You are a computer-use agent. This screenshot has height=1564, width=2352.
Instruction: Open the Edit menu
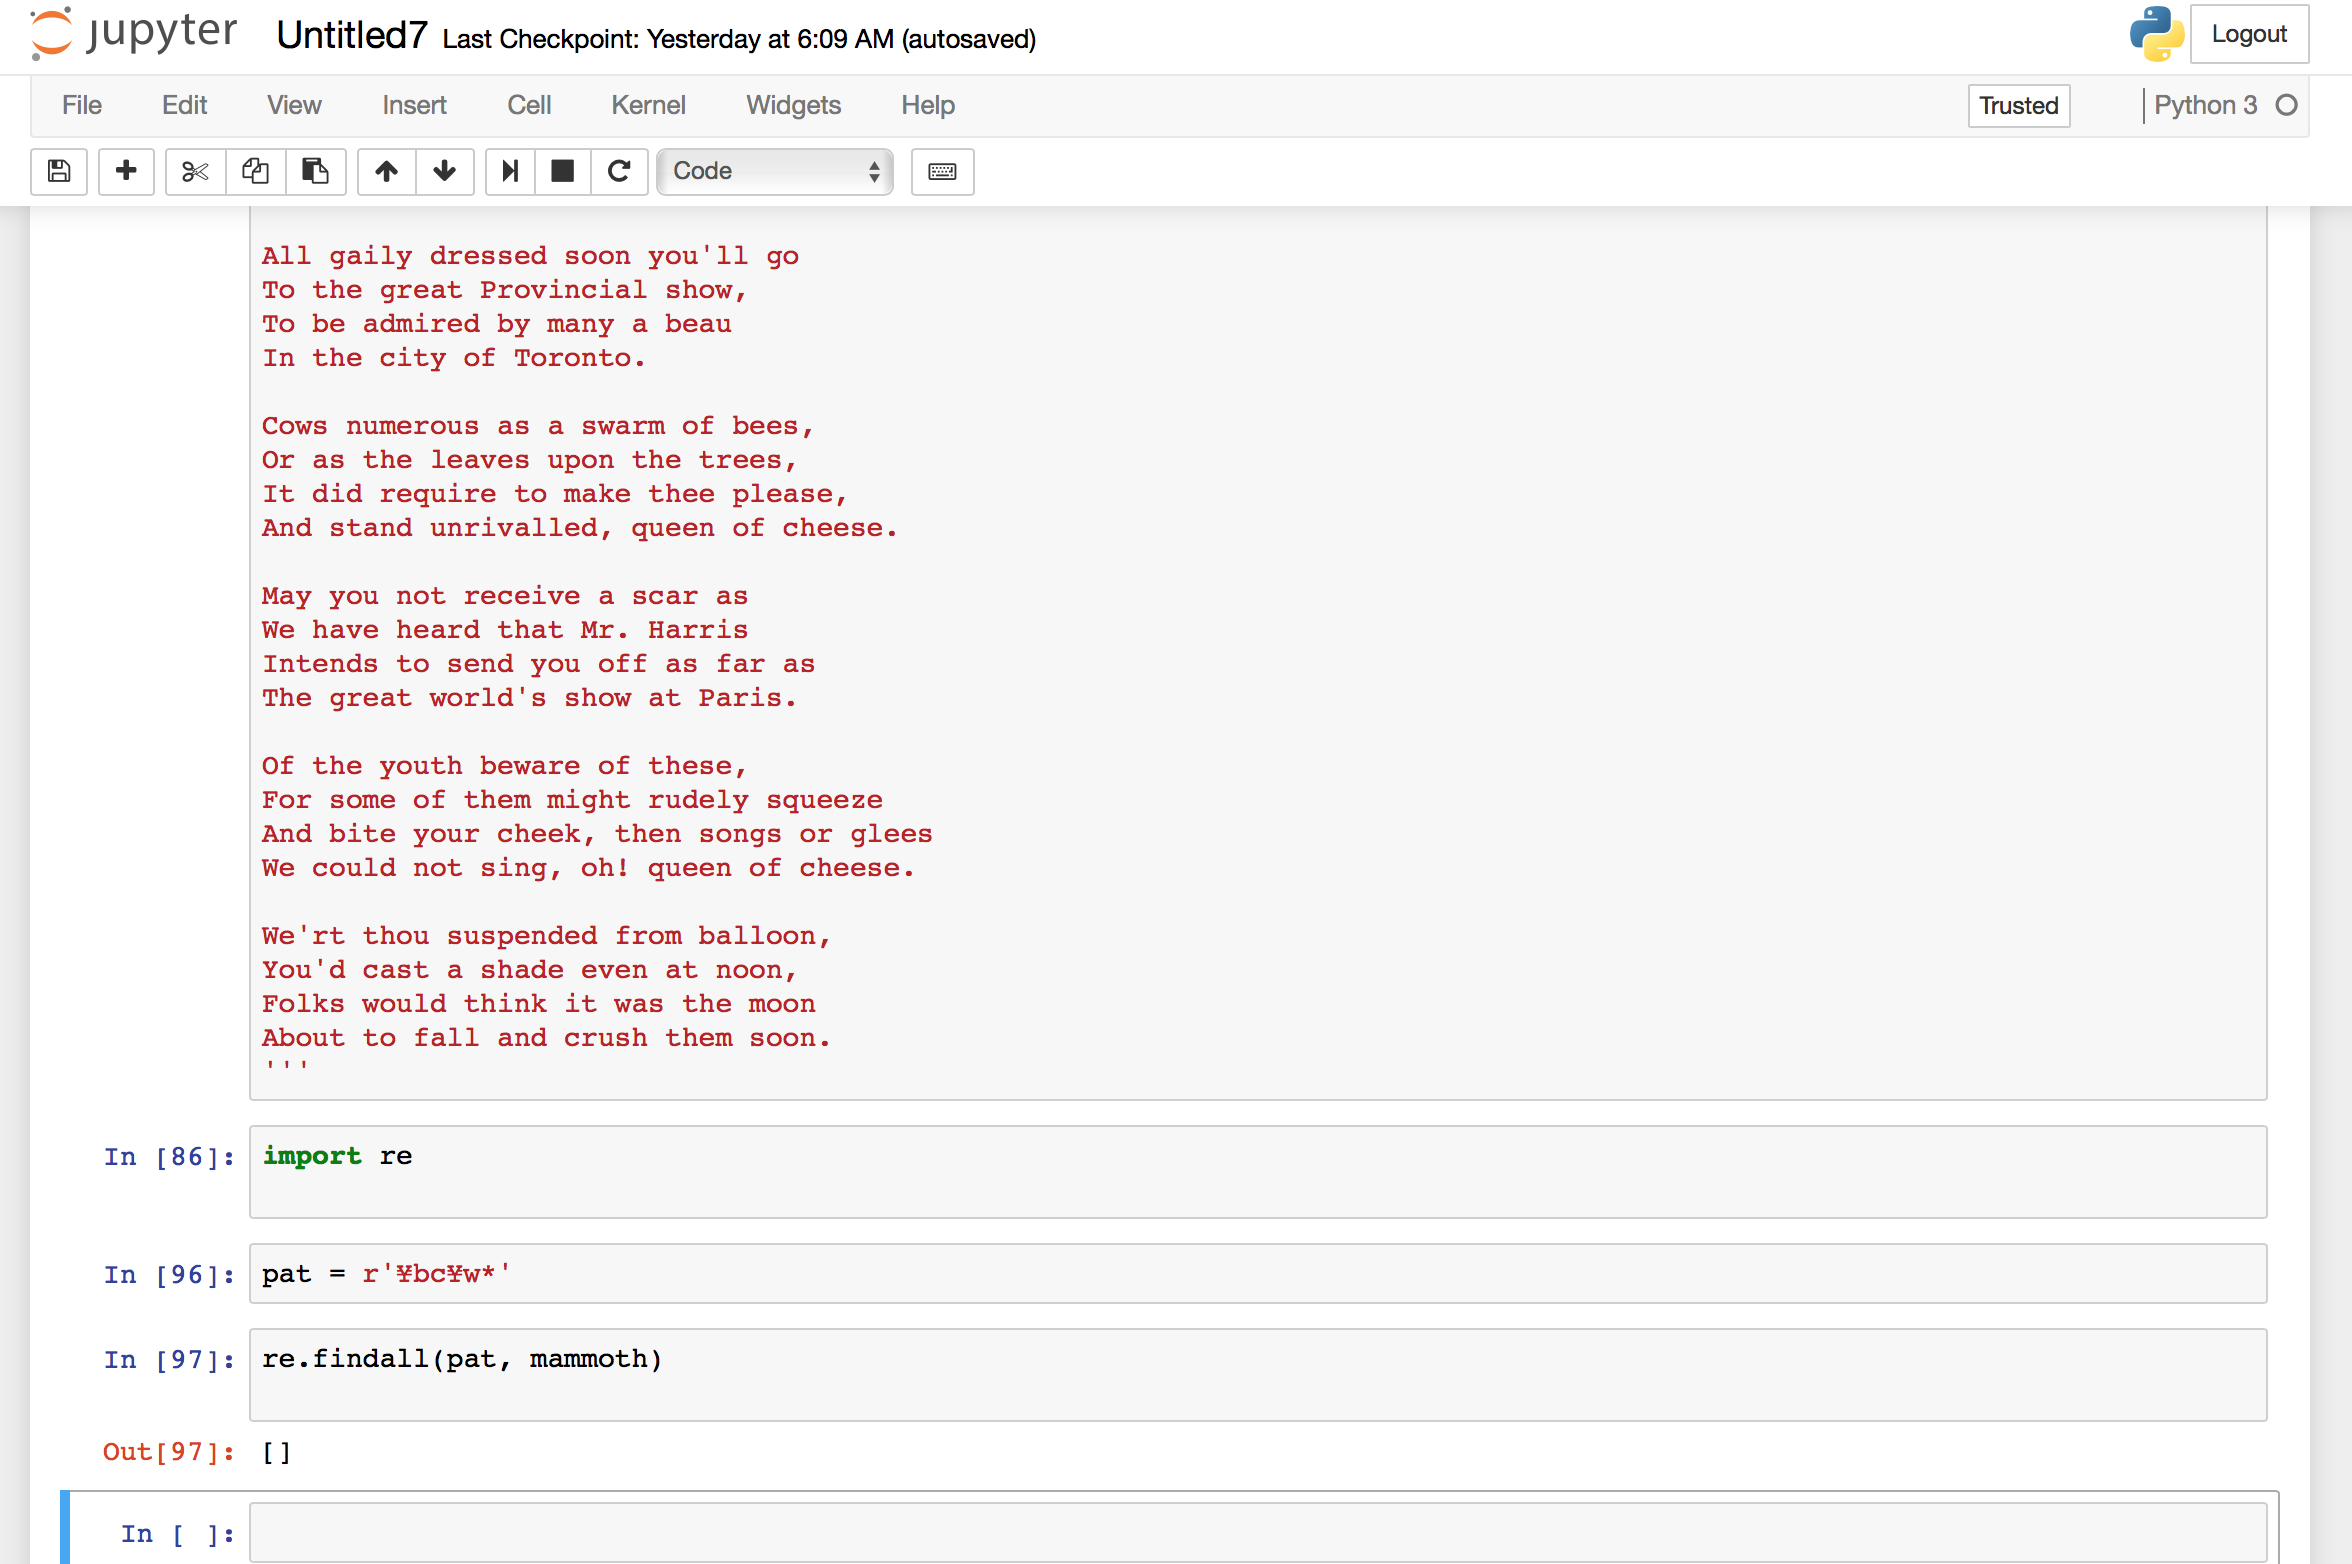point(184,105)
